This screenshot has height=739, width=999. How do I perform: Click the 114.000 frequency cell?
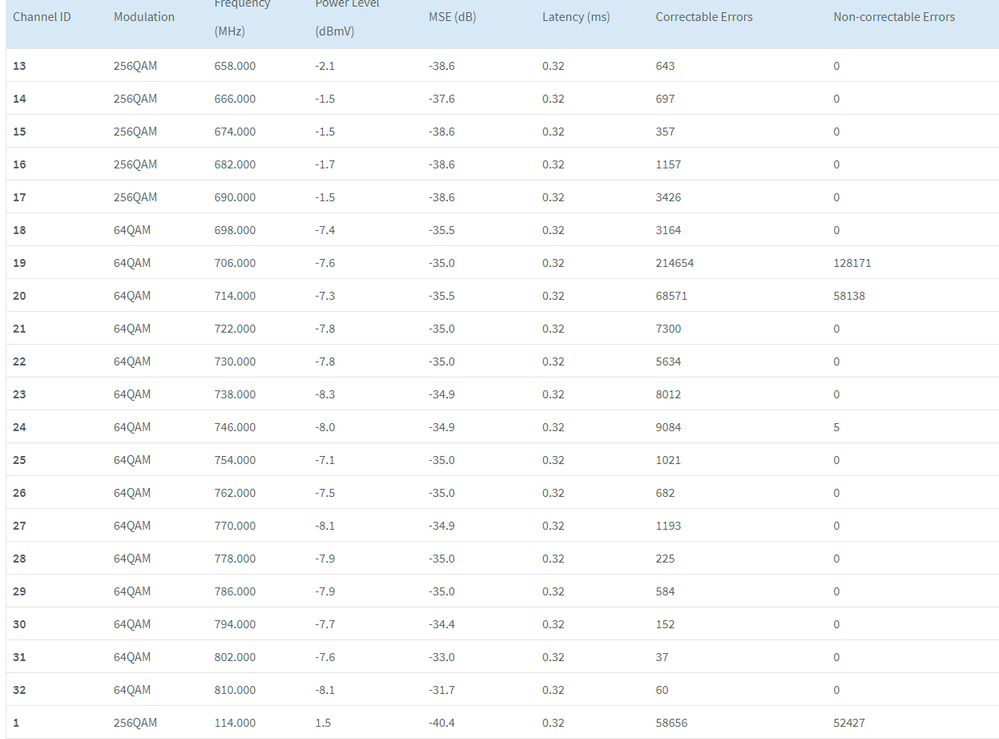click(x=235, y=723)
